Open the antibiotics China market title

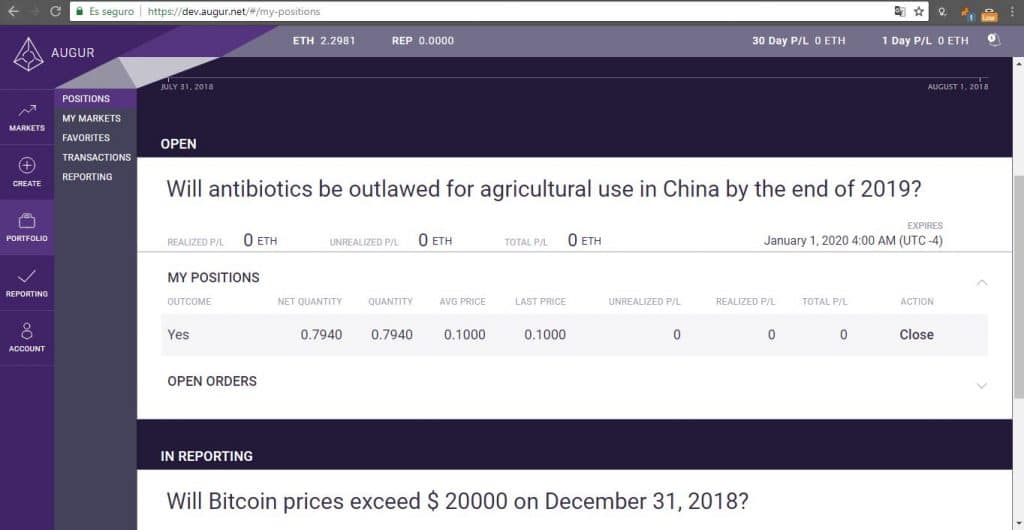coord(544,189)
